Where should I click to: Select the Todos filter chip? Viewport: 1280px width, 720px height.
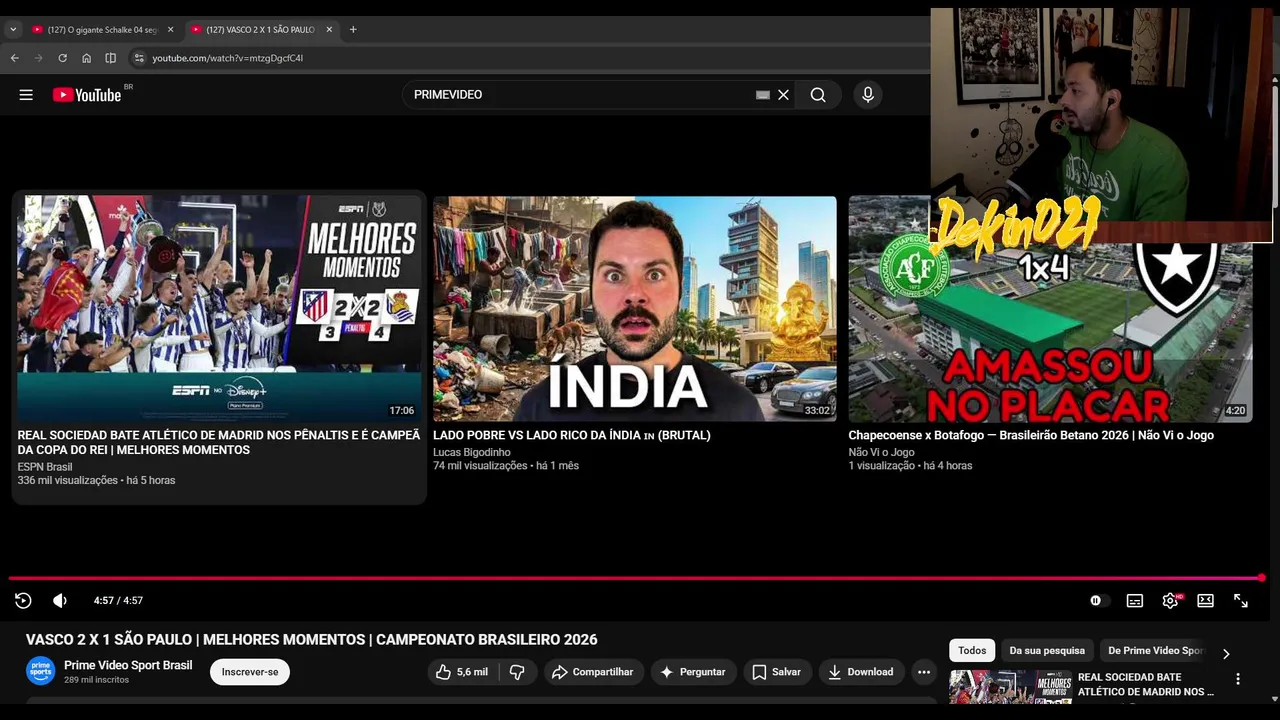(972, 651)
